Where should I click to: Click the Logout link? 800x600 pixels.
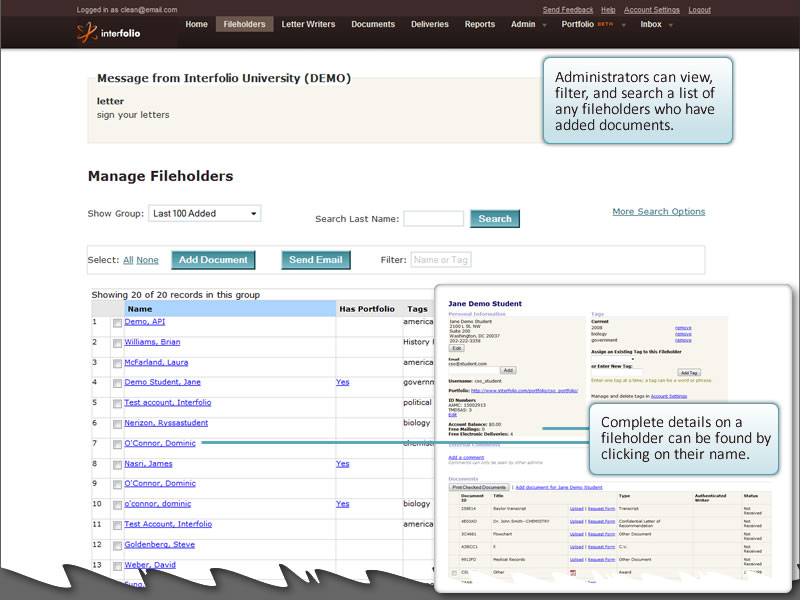pyautogui.click(x=699, y=10)
